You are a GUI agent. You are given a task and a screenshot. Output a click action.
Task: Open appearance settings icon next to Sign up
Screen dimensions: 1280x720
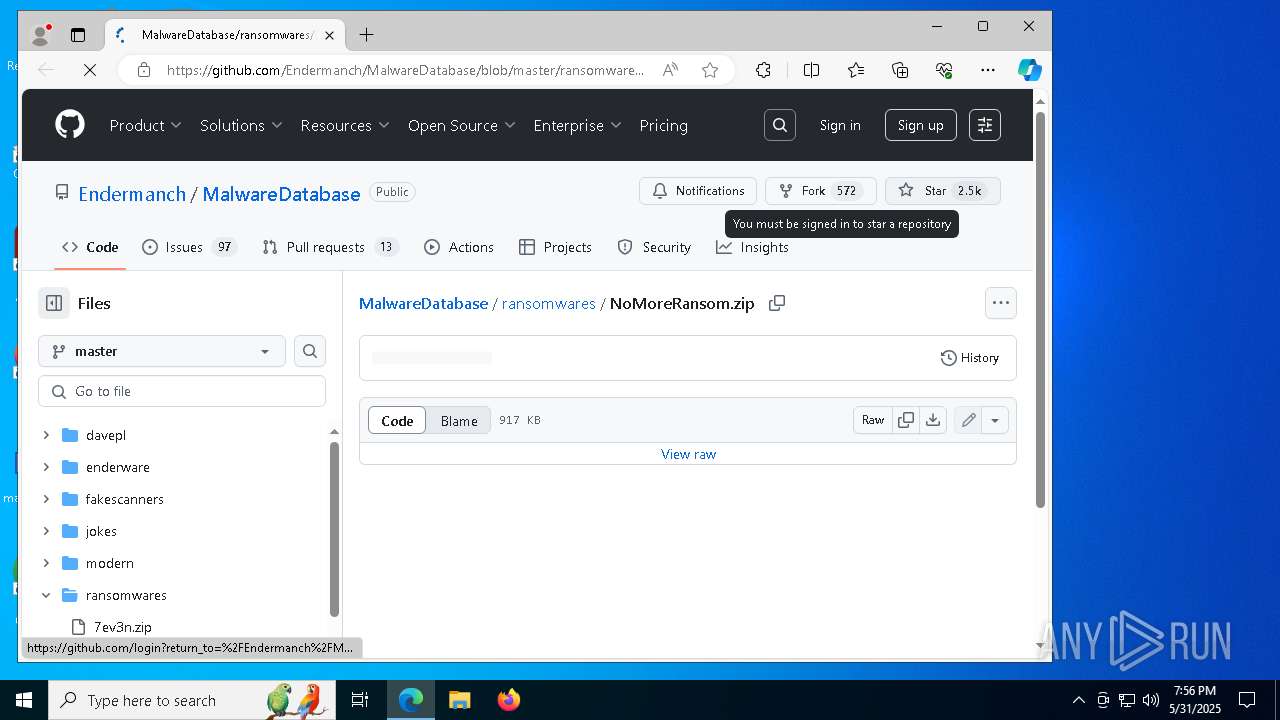tap(985, 125)
